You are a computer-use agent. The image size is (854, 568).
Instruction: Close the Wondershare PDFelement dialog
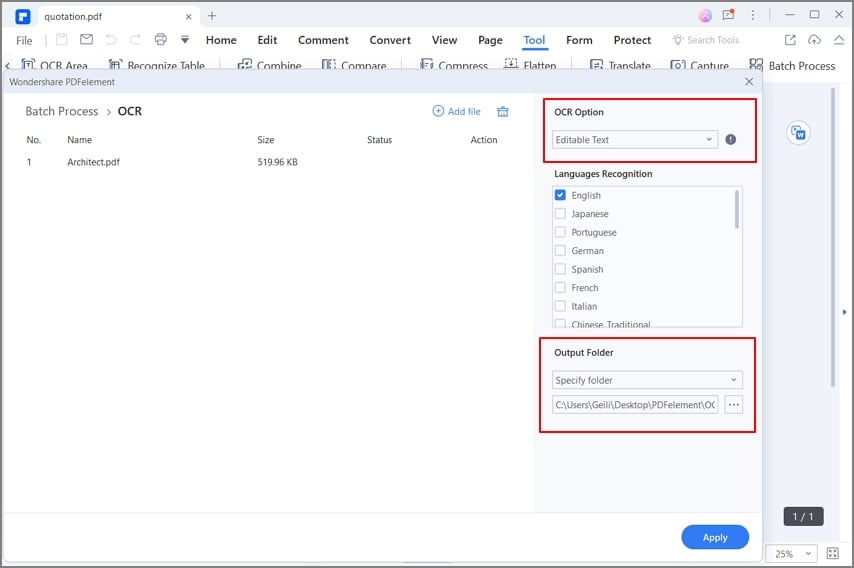point(749,82)
